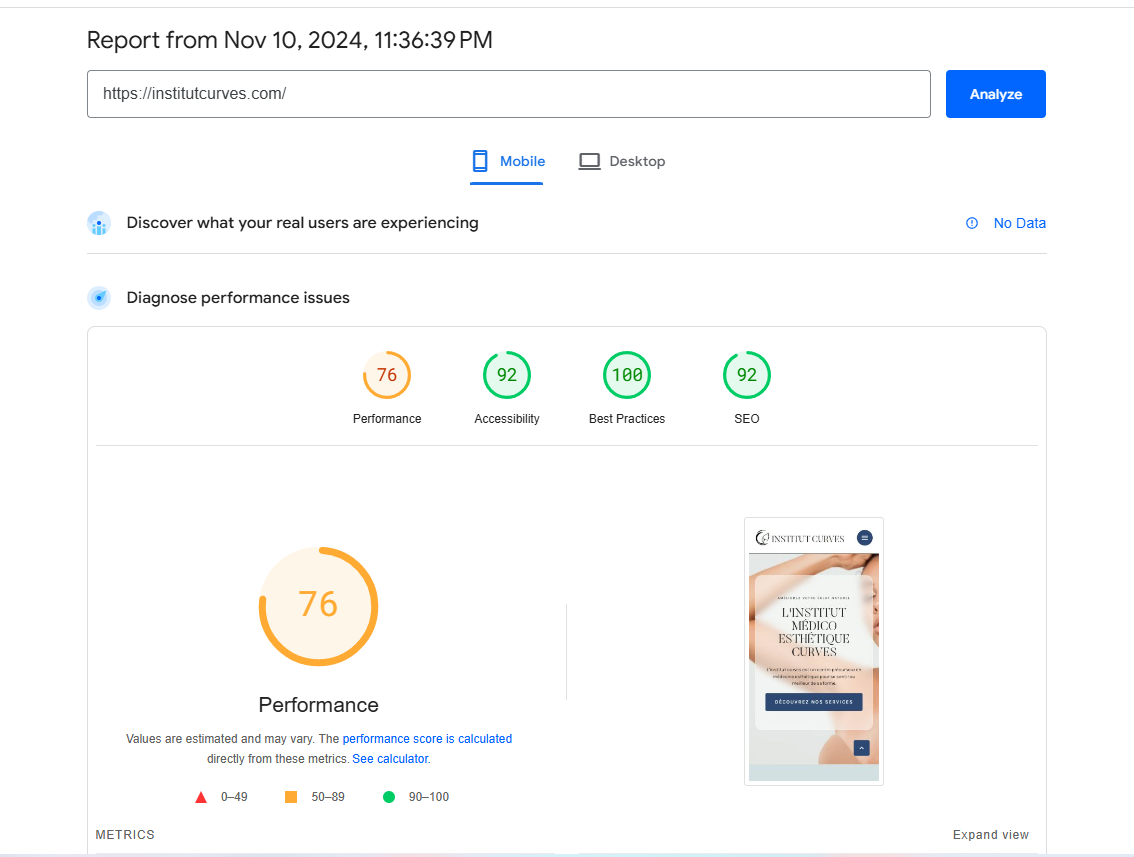
Task: Select the Best Practices 100 gauge
Action: (627, 376)
